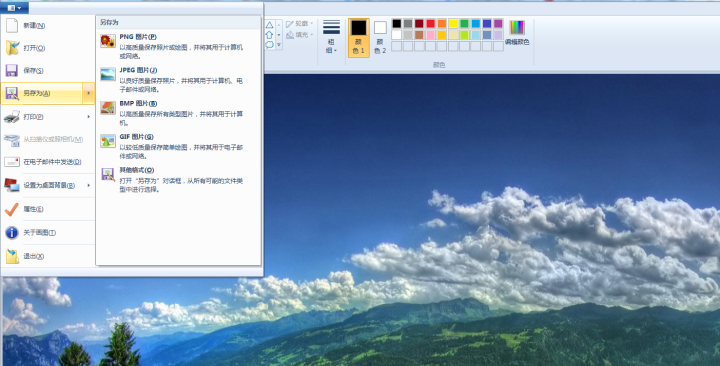Expand the Print submenu arrow
Image resolution: width=720 pixels, height=366 pixels.
89,117
